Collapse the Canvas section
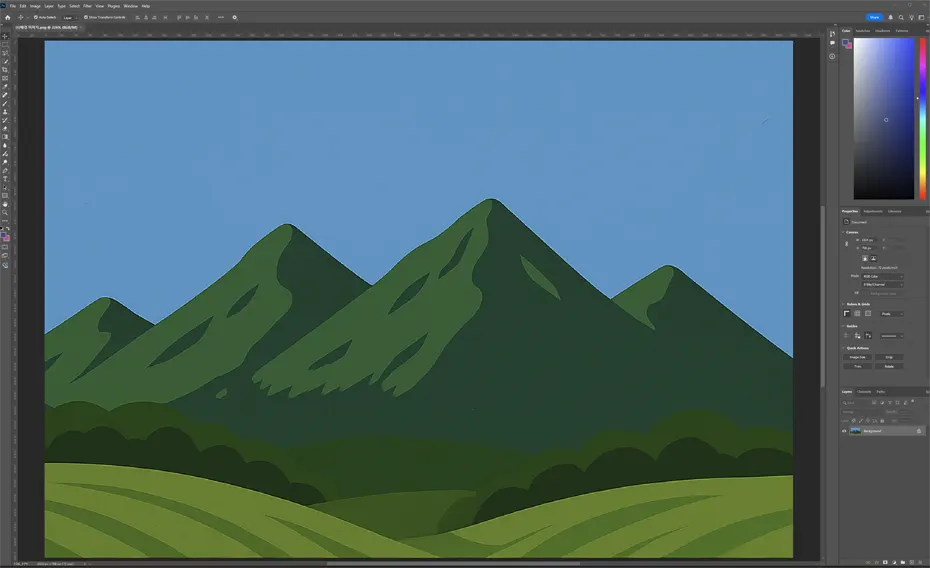This screenshot has width=930, height=568. point(843,232)
